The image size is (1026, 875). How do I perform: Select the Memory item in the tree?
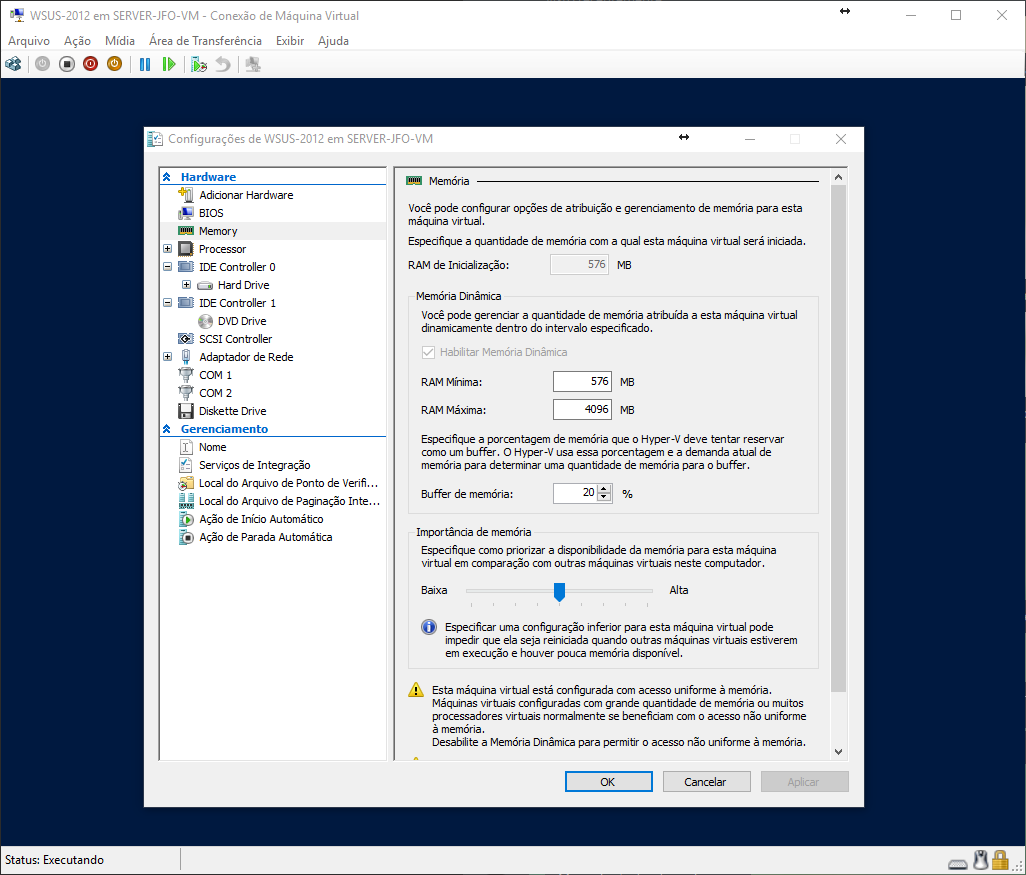pos(218,231)
